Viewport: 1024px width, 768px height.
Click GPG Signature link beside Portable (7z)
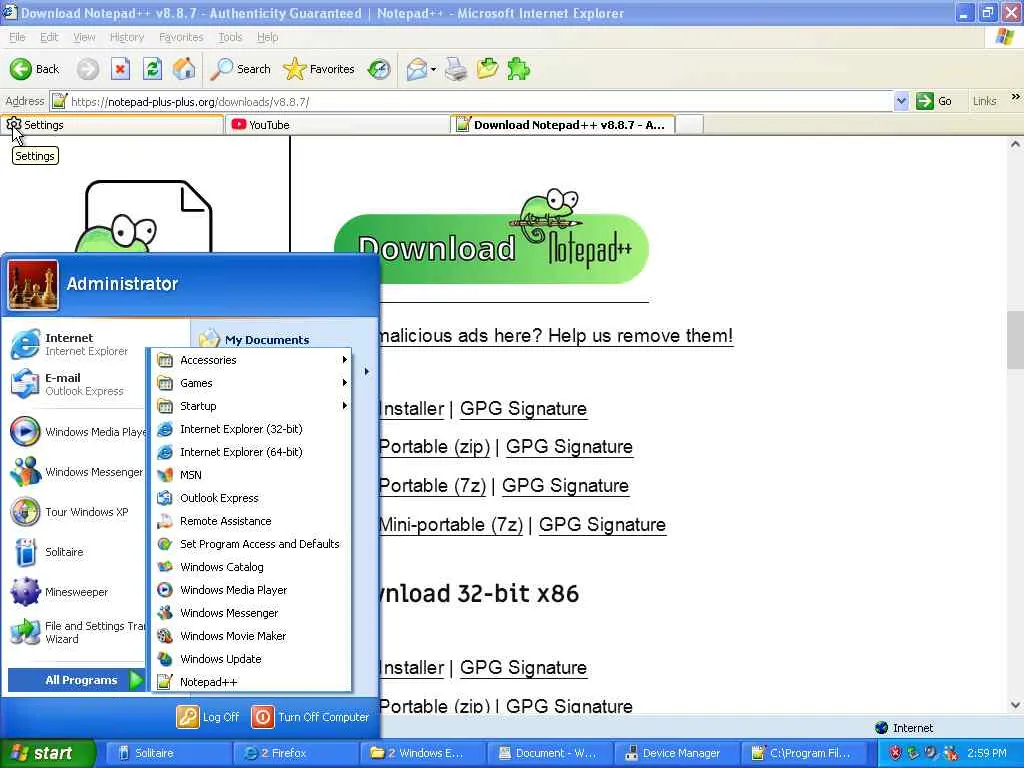point(565,485)
